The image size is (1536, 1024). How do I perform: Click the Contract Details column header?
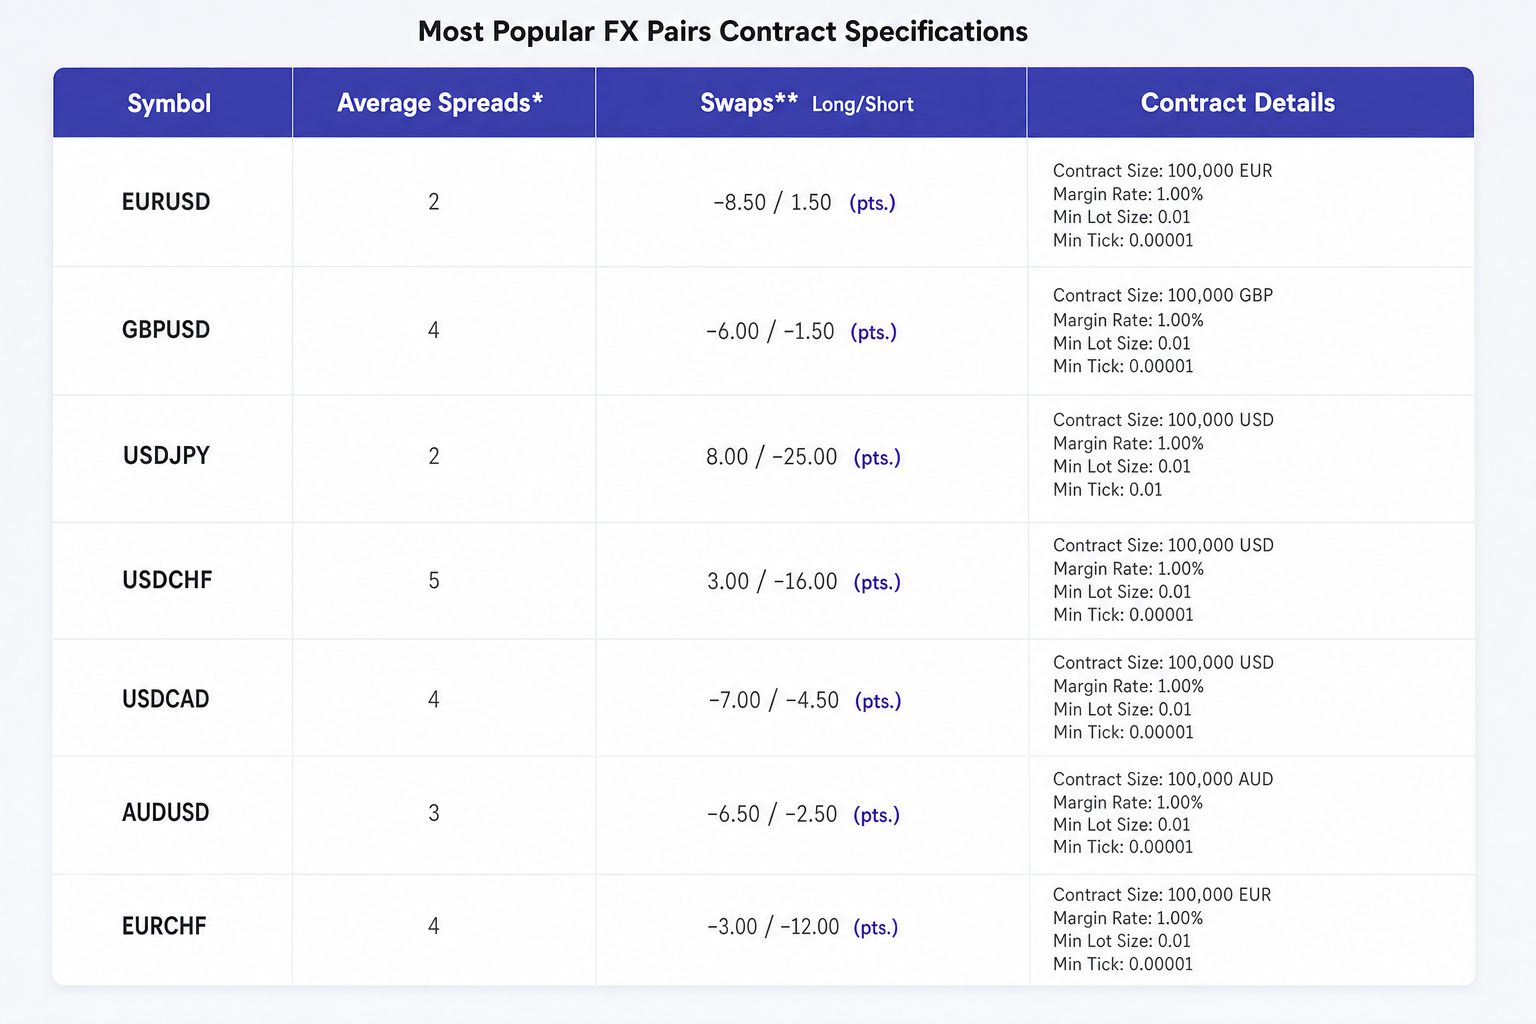(1238, 103)
